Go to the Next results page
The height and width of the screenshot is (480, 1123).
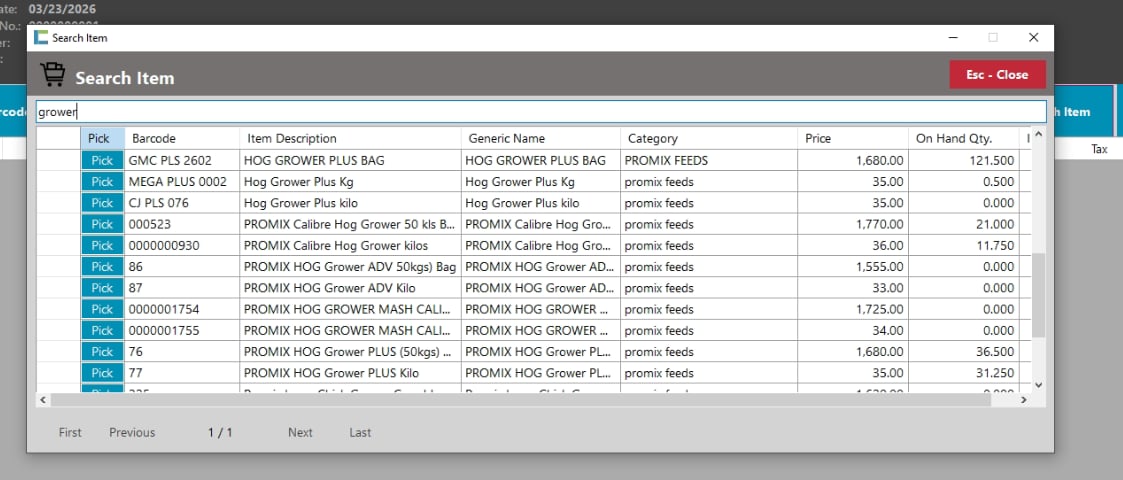tap(300, 433)
